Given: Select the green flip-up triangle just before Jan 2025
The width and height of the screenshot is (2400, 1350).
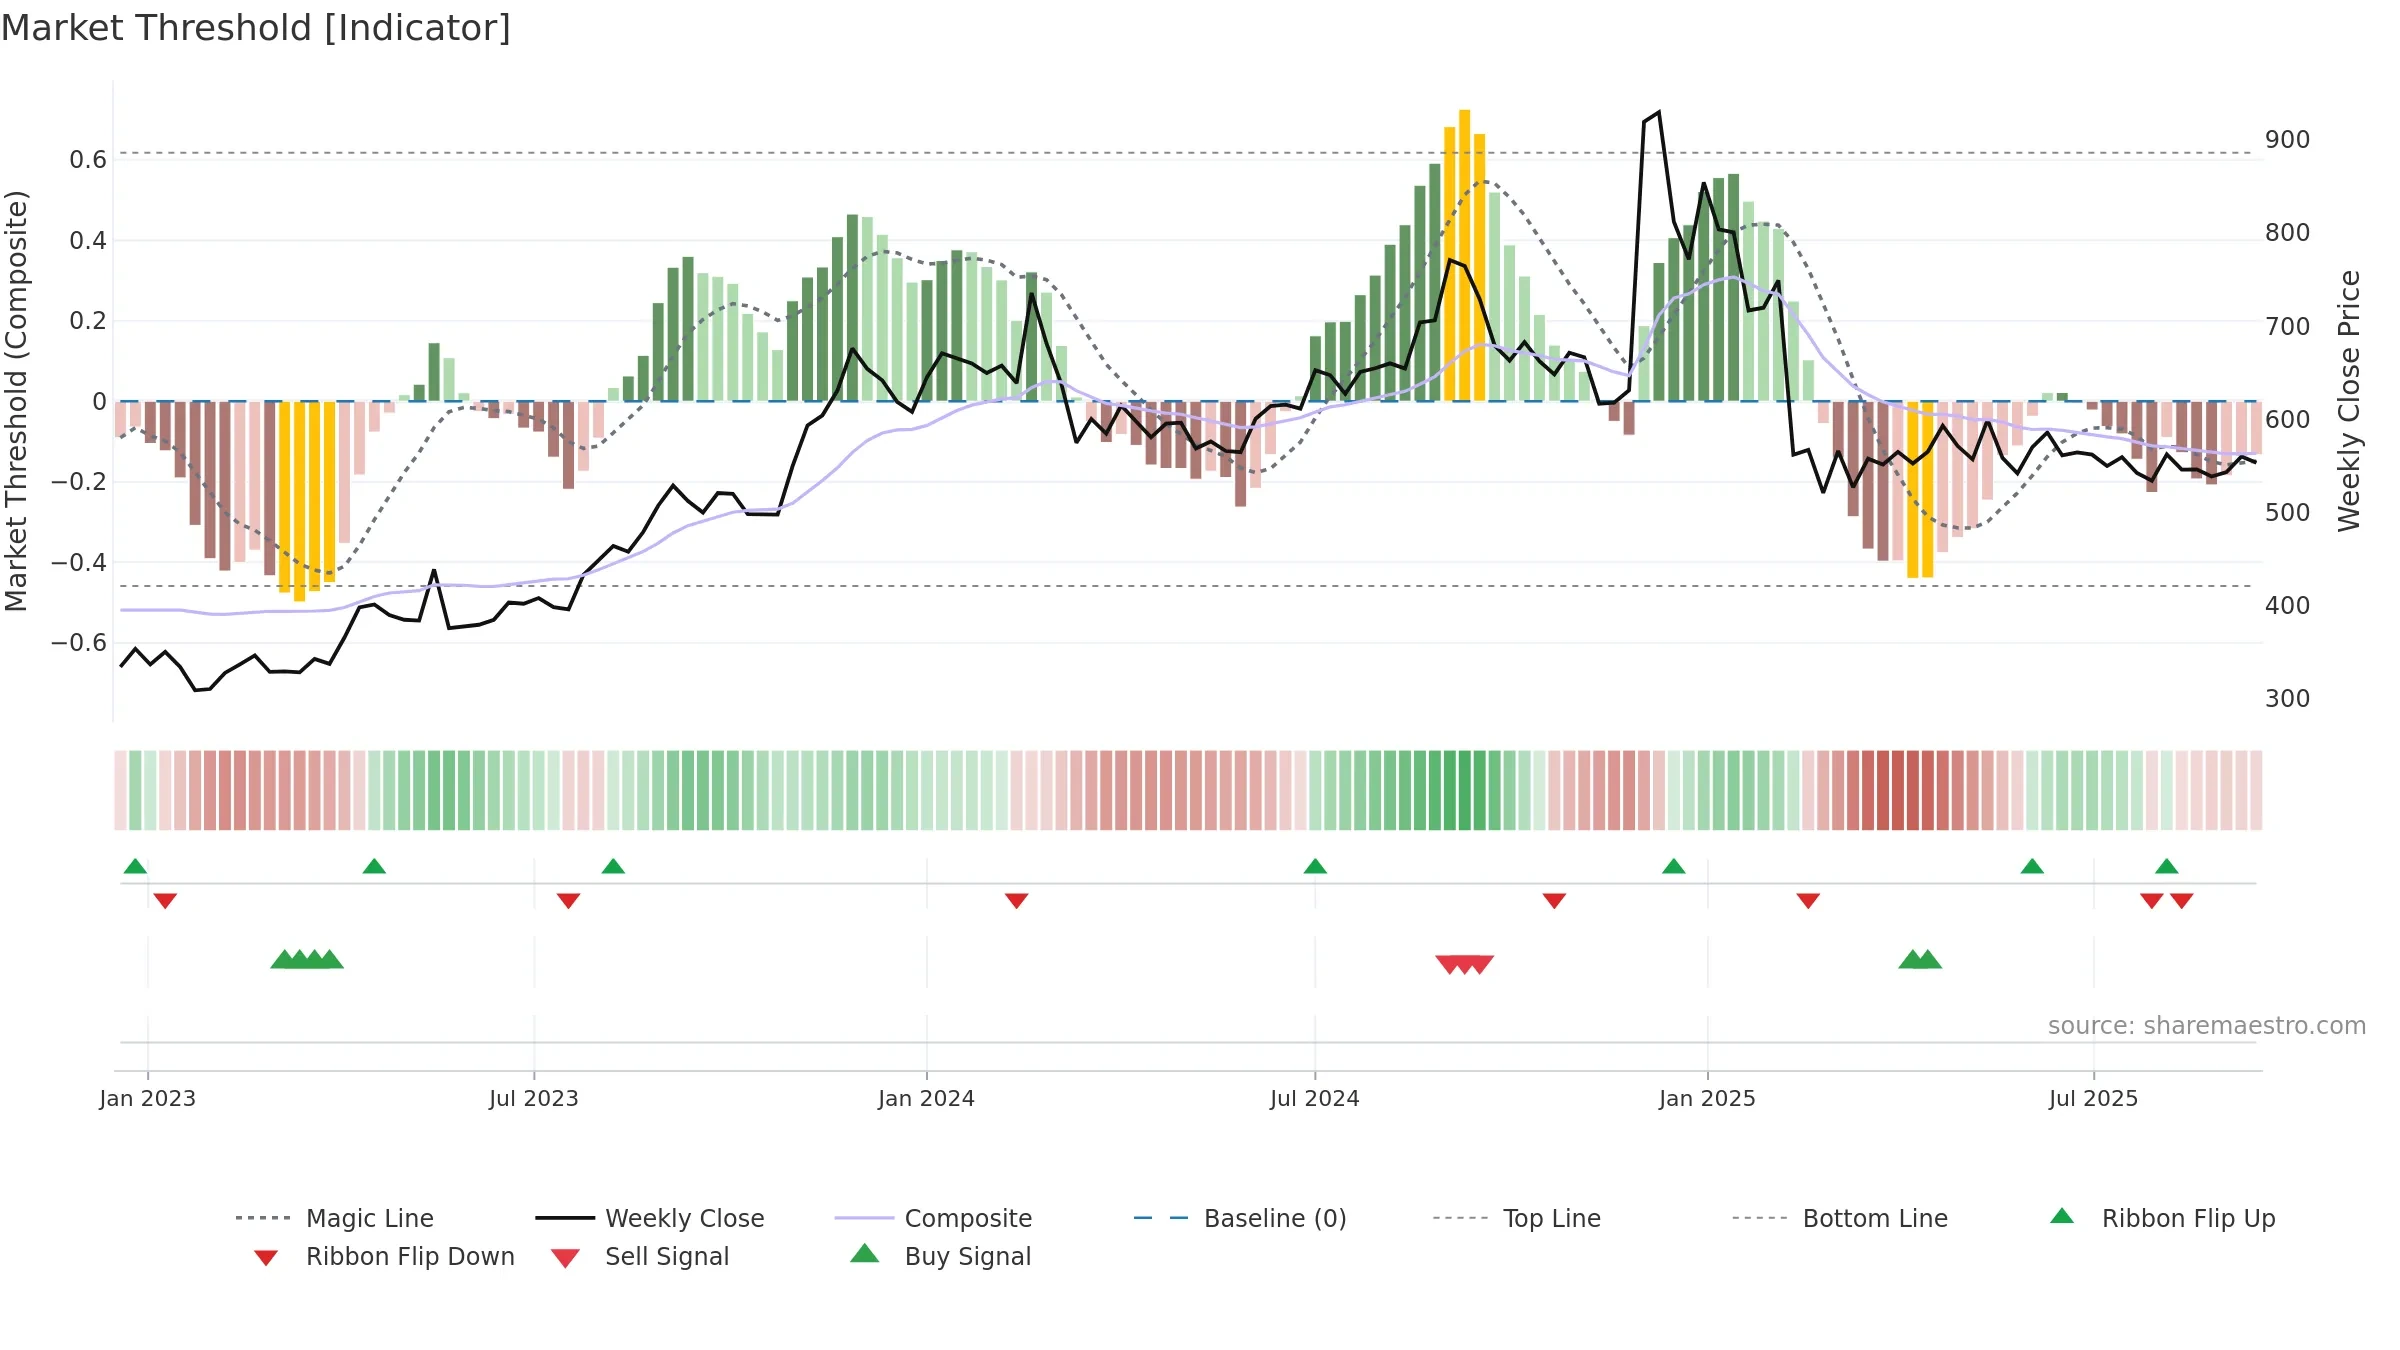Looking at the screenshot, I should 1673,866.
